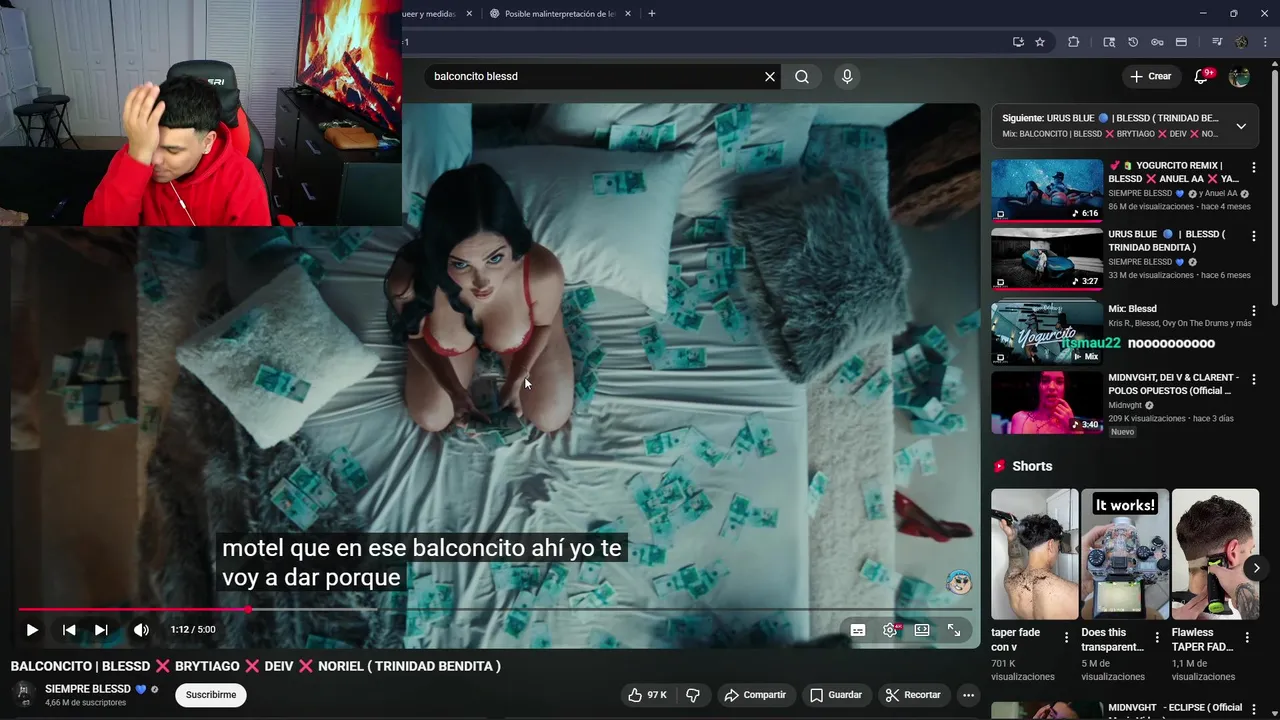Viewport: 1280px width, 720px height.
Task: Skip to next video in playlist
Action: click(101, 630)
